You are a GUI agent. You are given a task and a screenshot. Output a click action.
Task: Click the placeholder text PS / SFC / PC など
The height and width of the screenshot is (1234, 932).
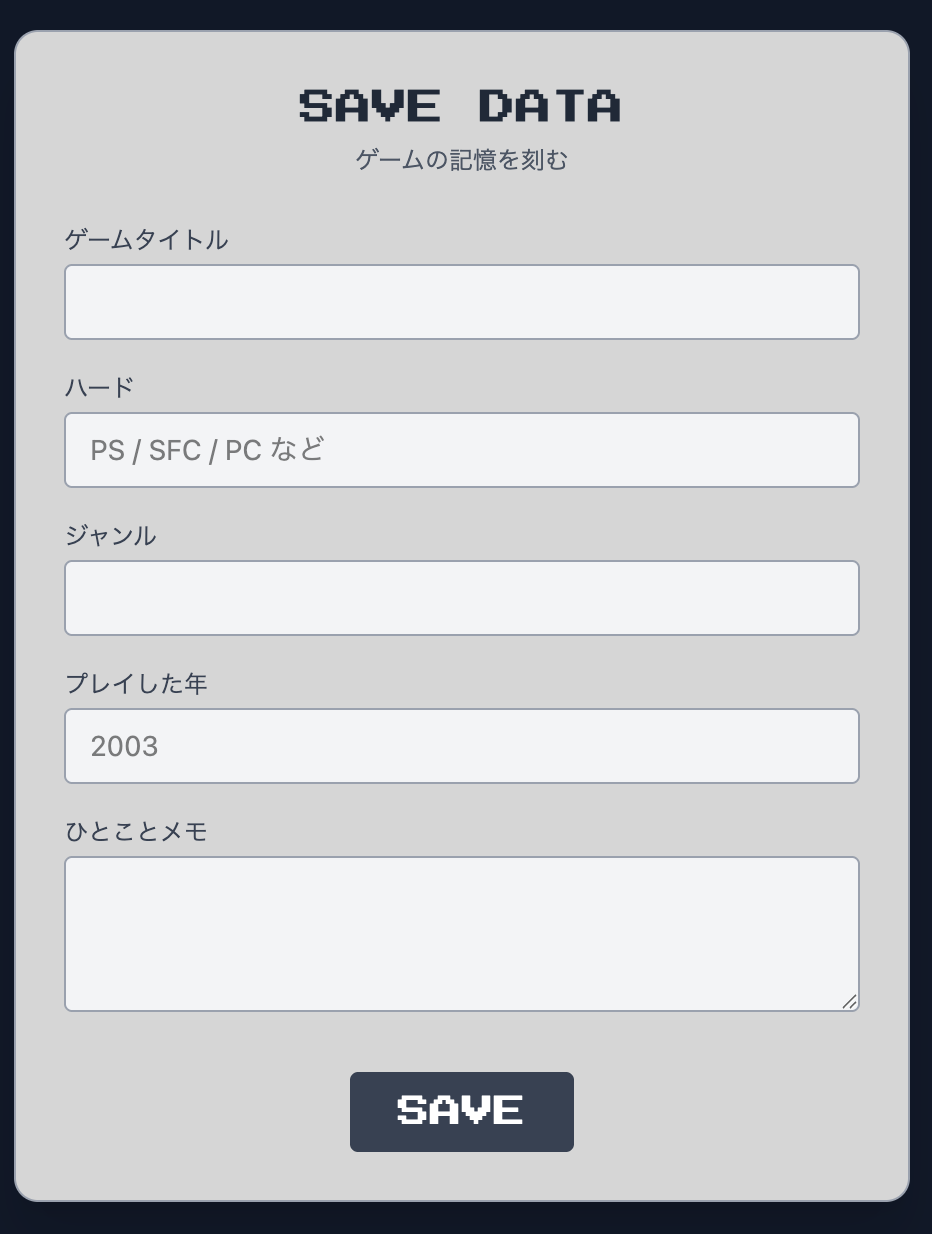207,449
